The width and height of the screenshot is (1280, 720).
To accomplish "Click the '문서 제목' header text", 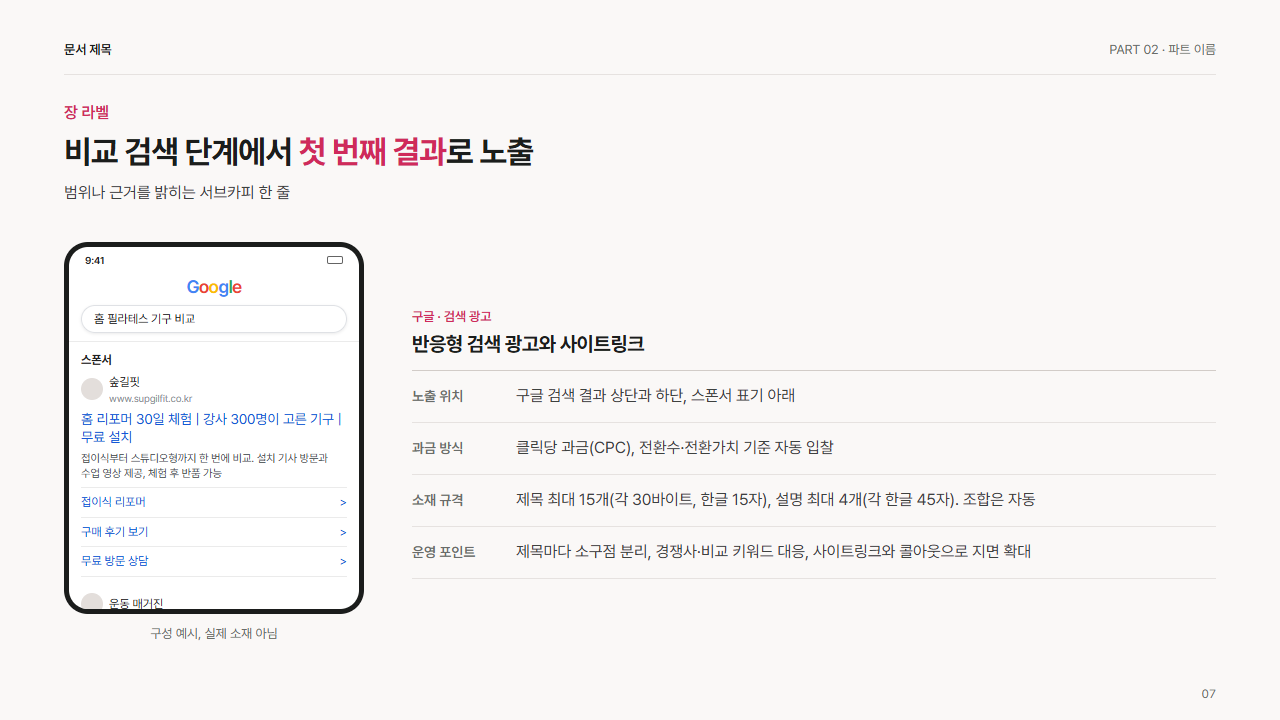I will [88, 49].
